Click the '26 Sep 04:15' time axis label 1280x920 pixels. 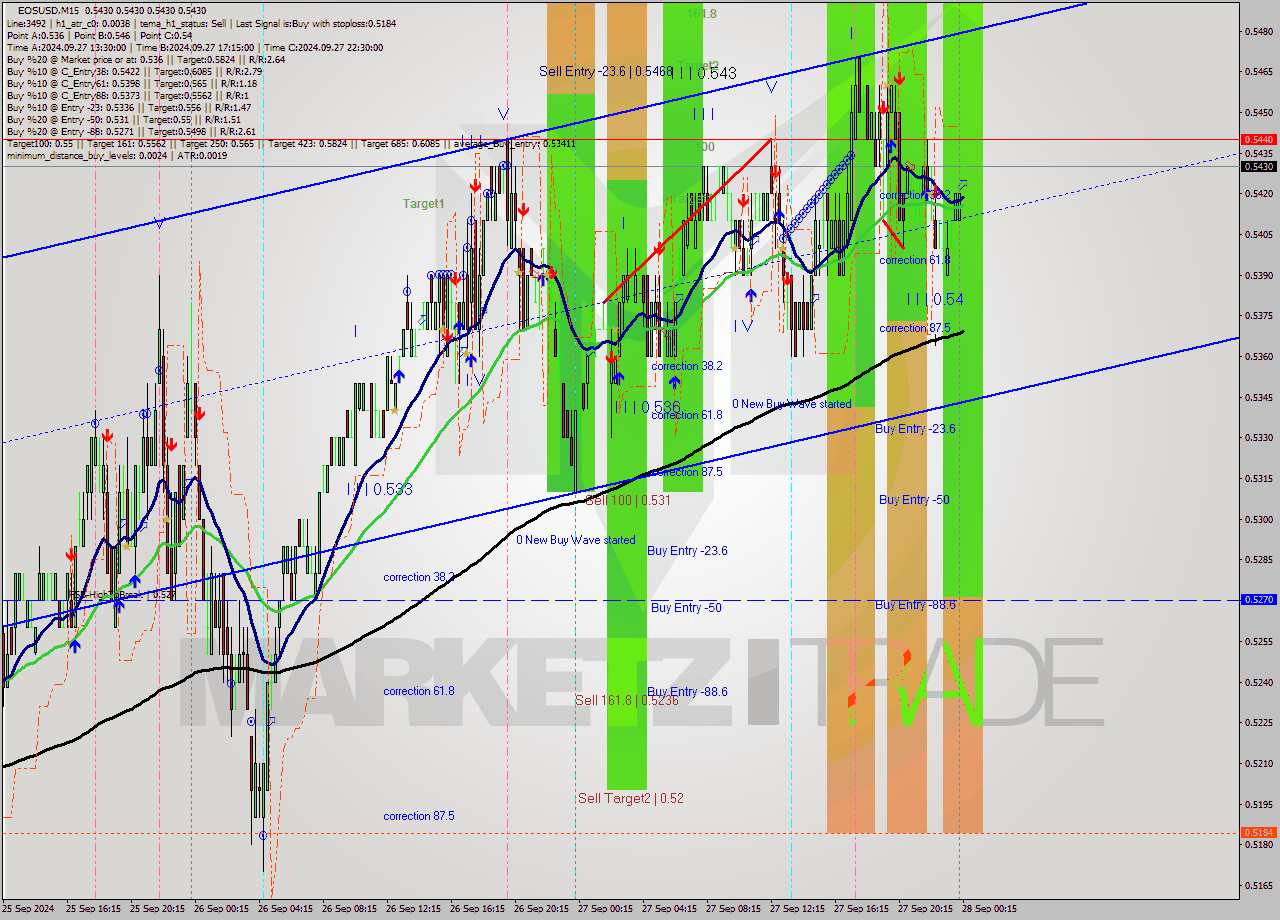click(x=285, y=909)
